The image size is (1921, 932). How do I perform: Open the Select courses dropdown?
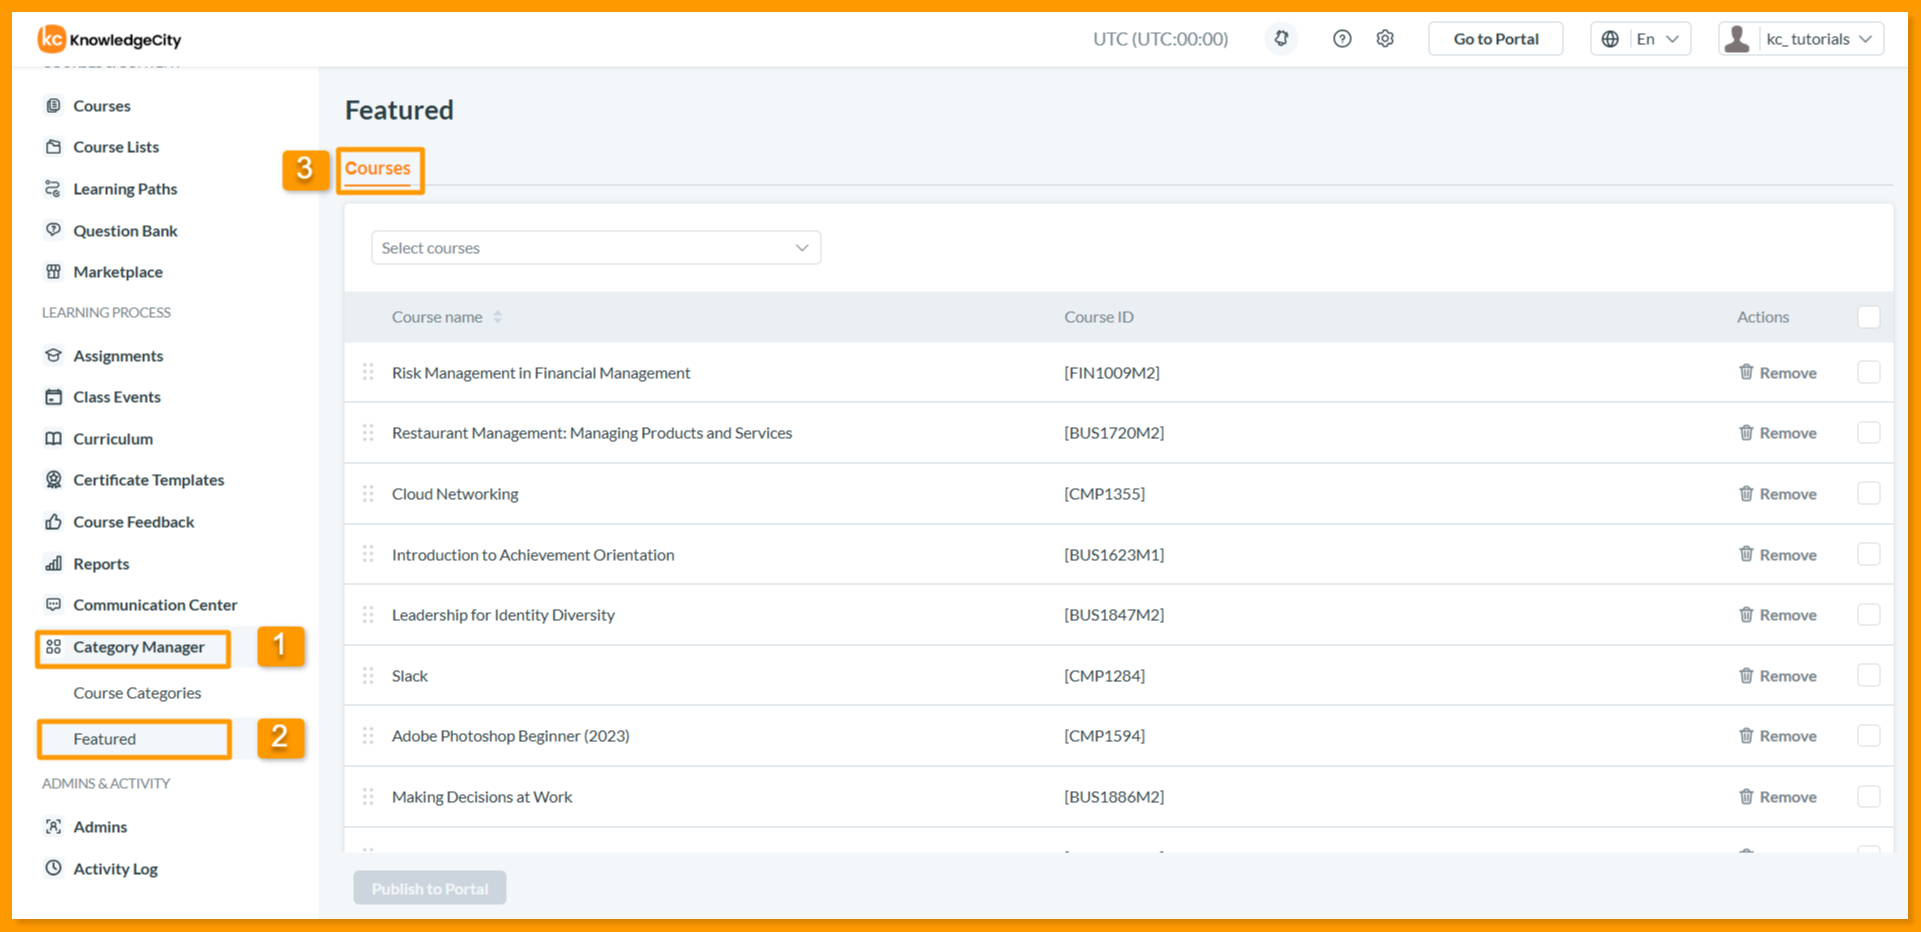point(596,248)
